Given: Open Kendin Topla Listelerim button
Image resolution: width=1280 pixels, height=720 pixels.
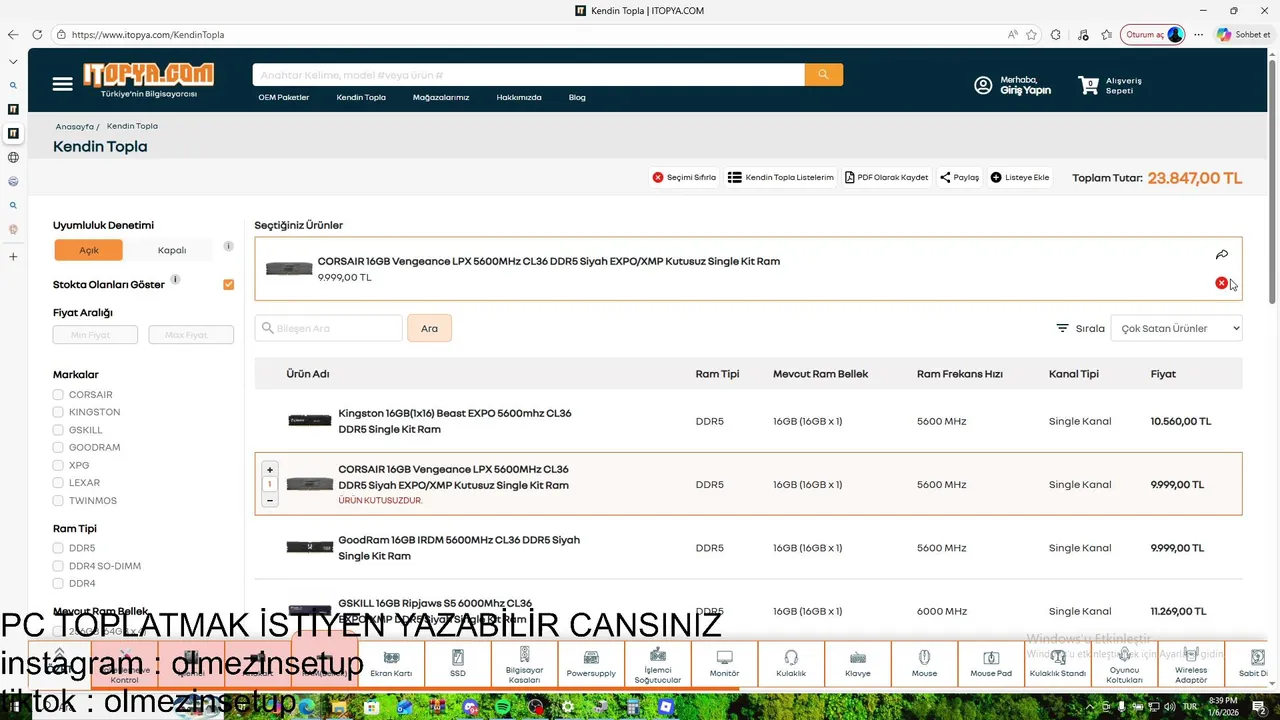Looking at the screenshot, I should click(x=781, y=177).
